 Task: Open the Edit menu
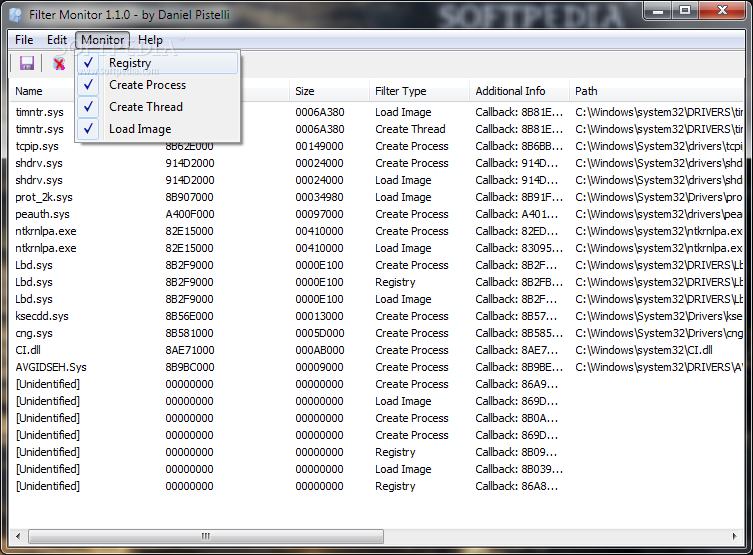tap(57, 40)
